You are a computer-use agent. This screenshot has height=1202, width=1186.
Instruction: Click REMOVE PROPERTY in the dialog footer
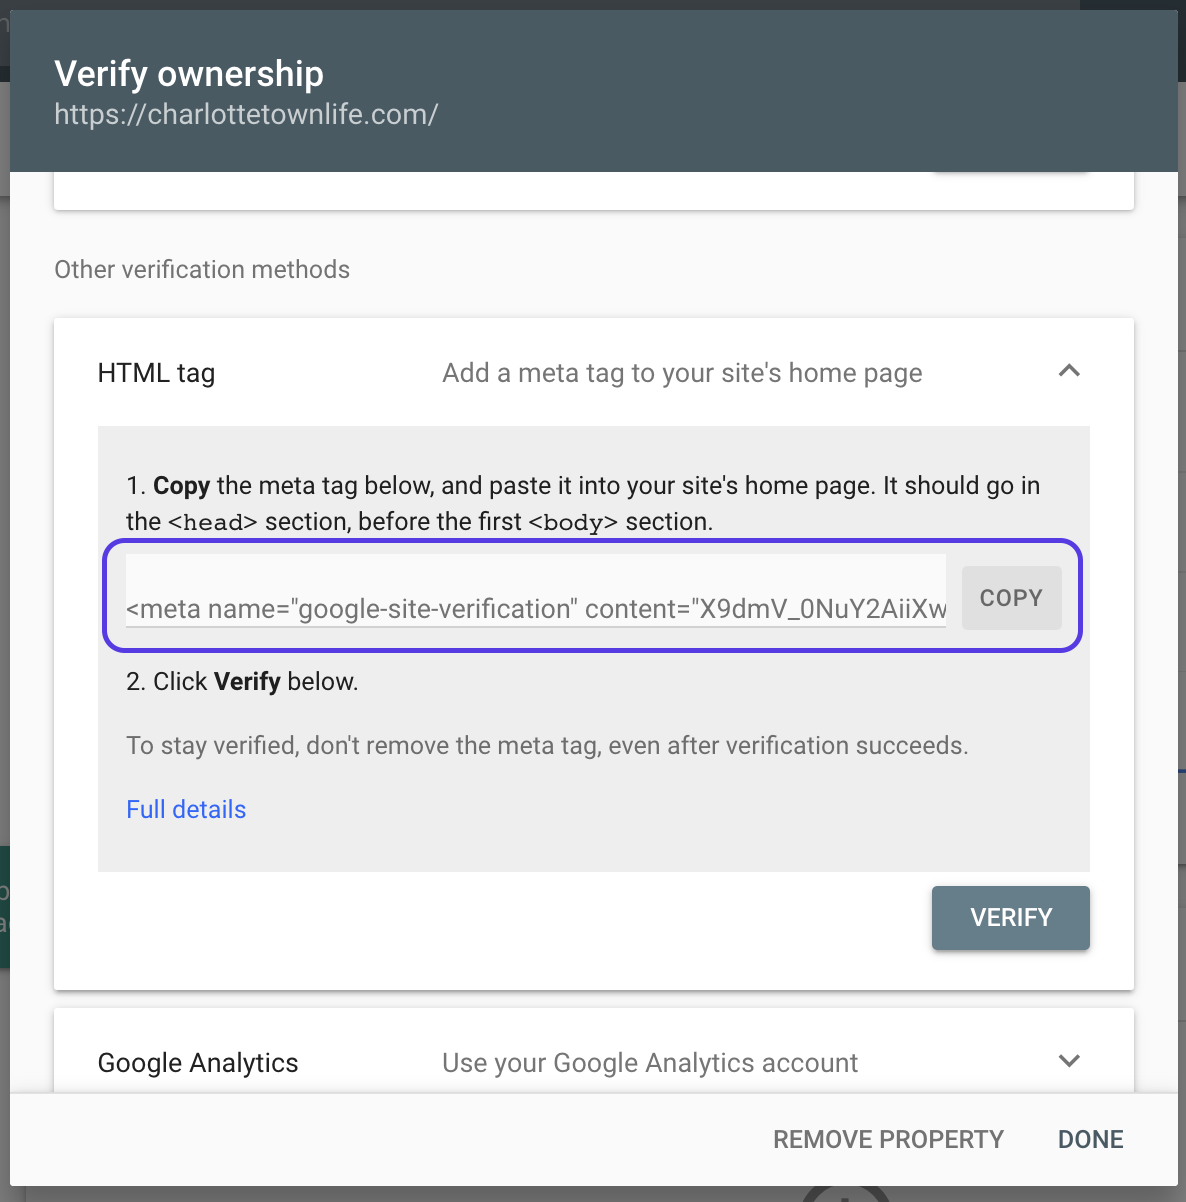[x=888, y=1139]
